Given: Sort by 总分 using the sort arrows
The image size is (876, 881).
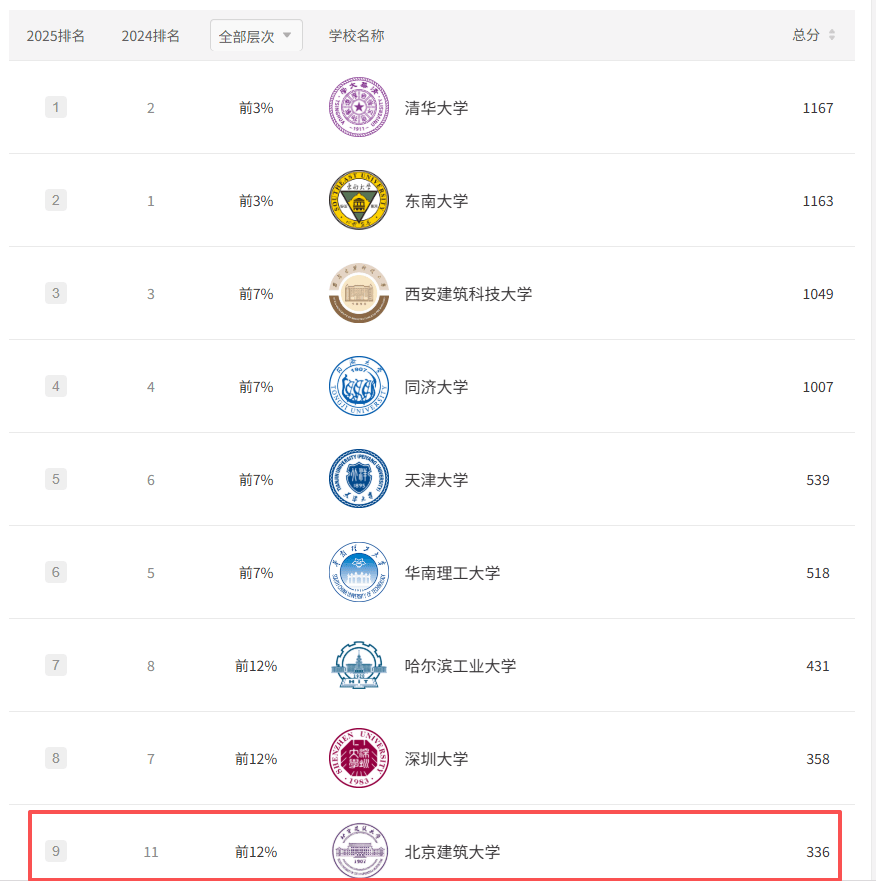Looking at the screenshot, I should (x=832, y=35).
